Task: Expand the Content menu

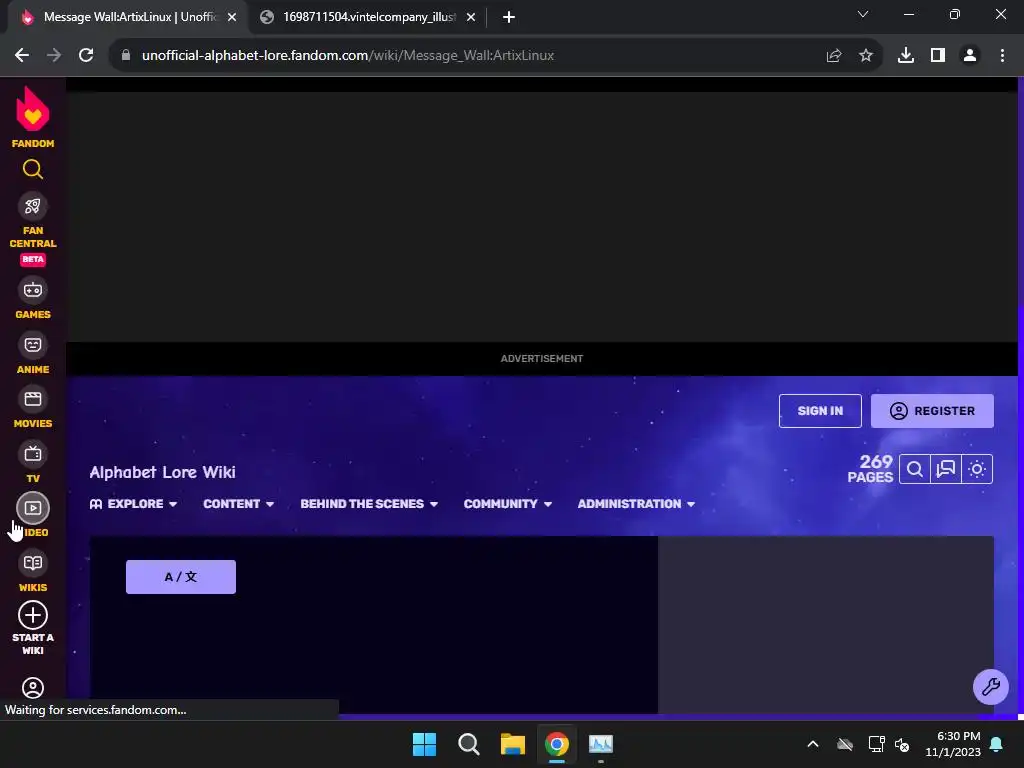Action: click(x=238, y=504)
